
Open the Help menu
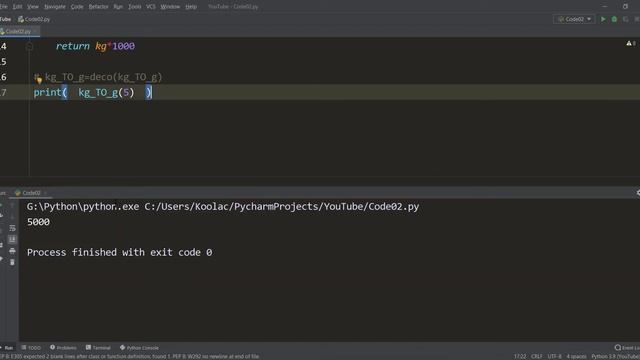click(191, 7)
